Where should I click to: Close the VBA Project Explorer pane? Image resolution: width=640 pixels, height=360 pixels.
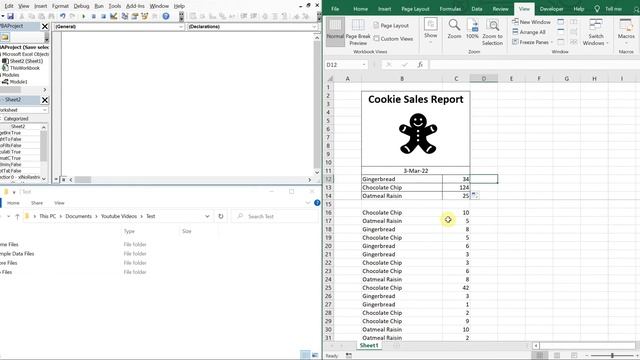pos(45,27)
